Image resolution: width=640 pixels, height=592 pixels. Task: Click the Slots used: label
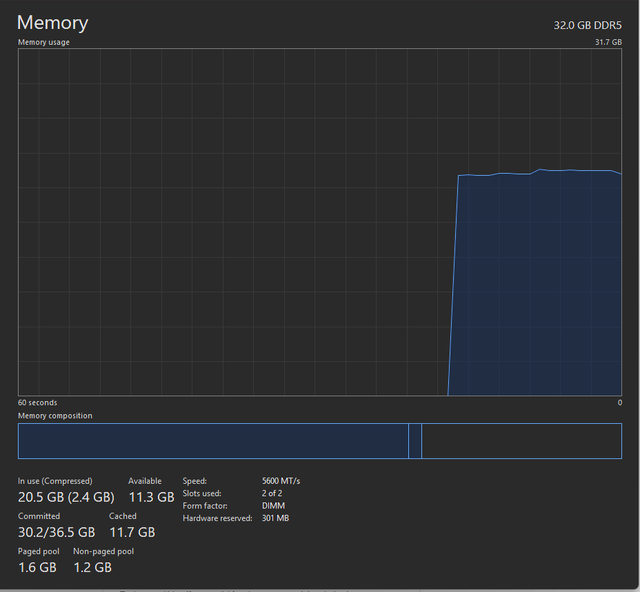click(202, 493)
